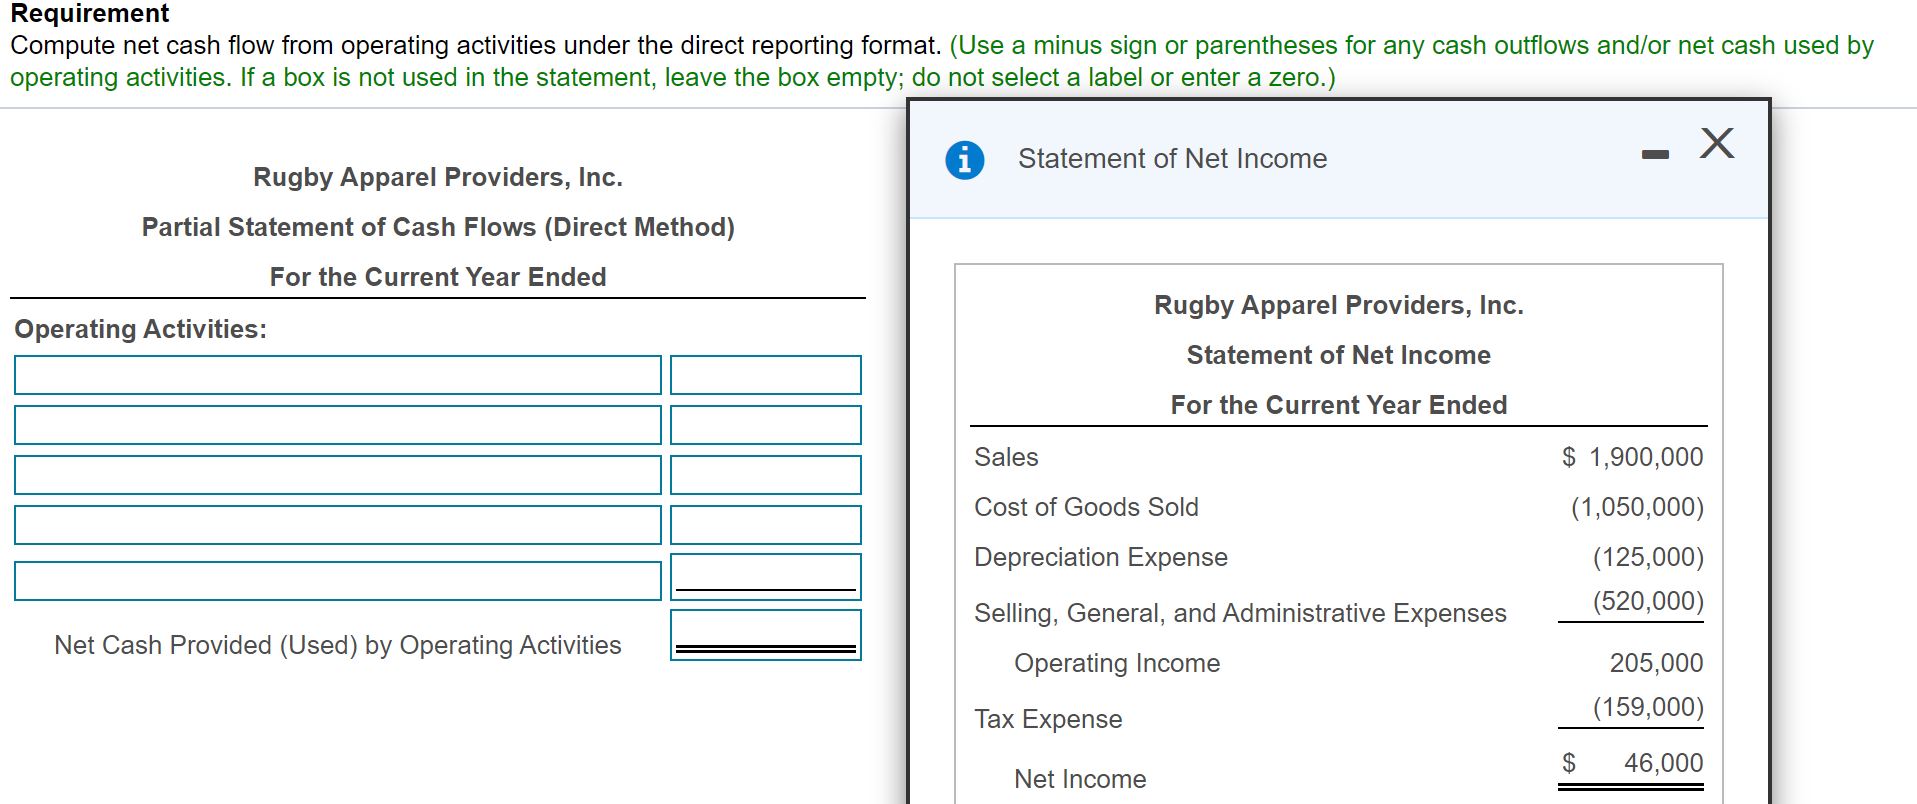Click the Operating Activities heading

tap(139, 328)
